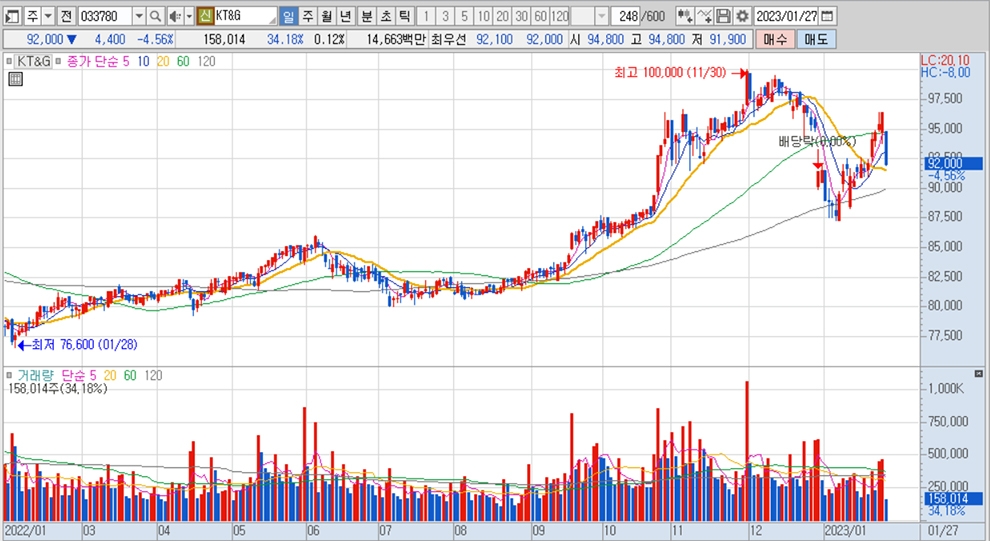Expand the stock code 033780 dropdown
Image resolution: width=990 pixels, height=541 pixels.
139,16
